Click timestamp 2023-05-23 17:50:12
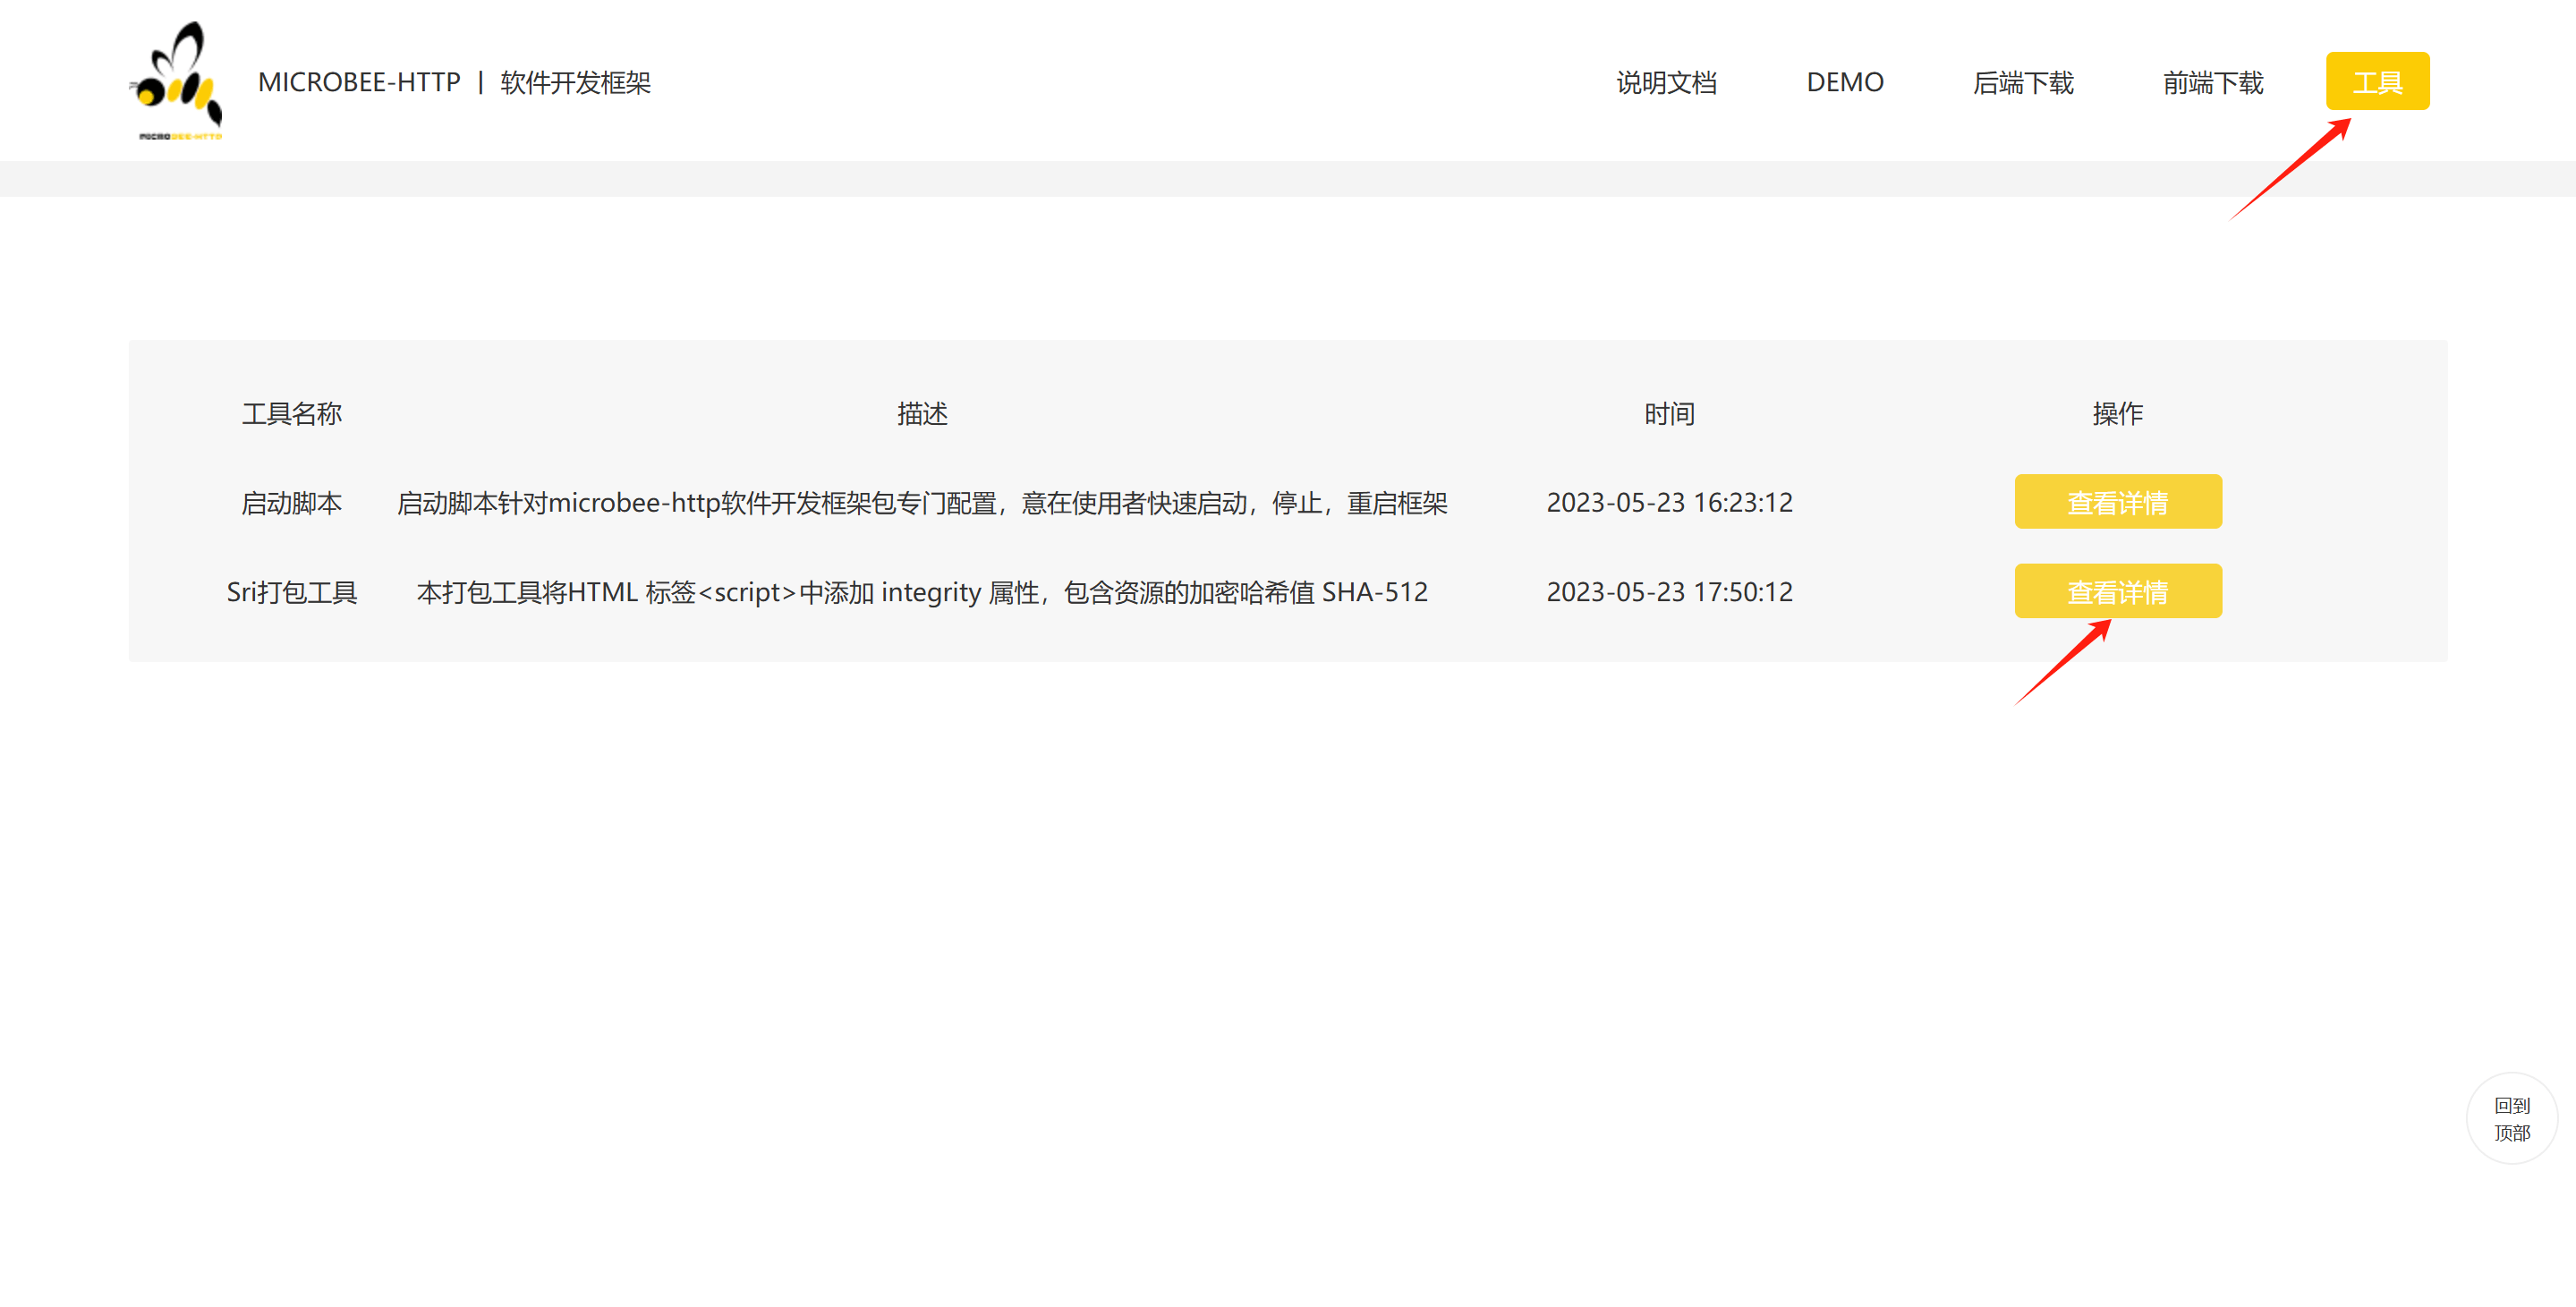The height and width of the screenshot is (1307, 2576). coord(1668,591)
